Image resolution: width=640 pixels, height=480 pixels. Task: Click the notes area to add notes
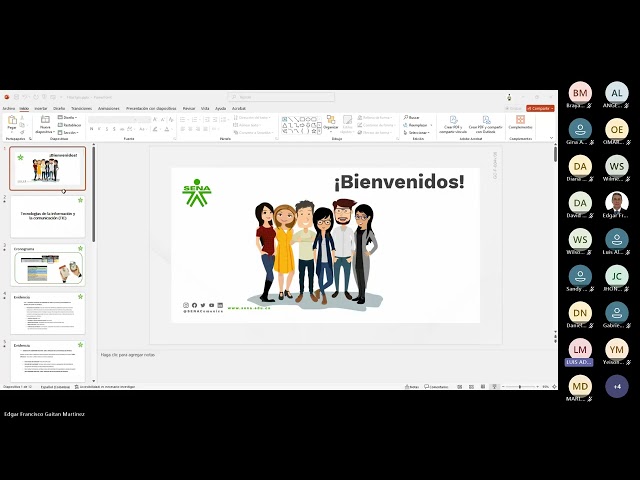coord(327,365)
